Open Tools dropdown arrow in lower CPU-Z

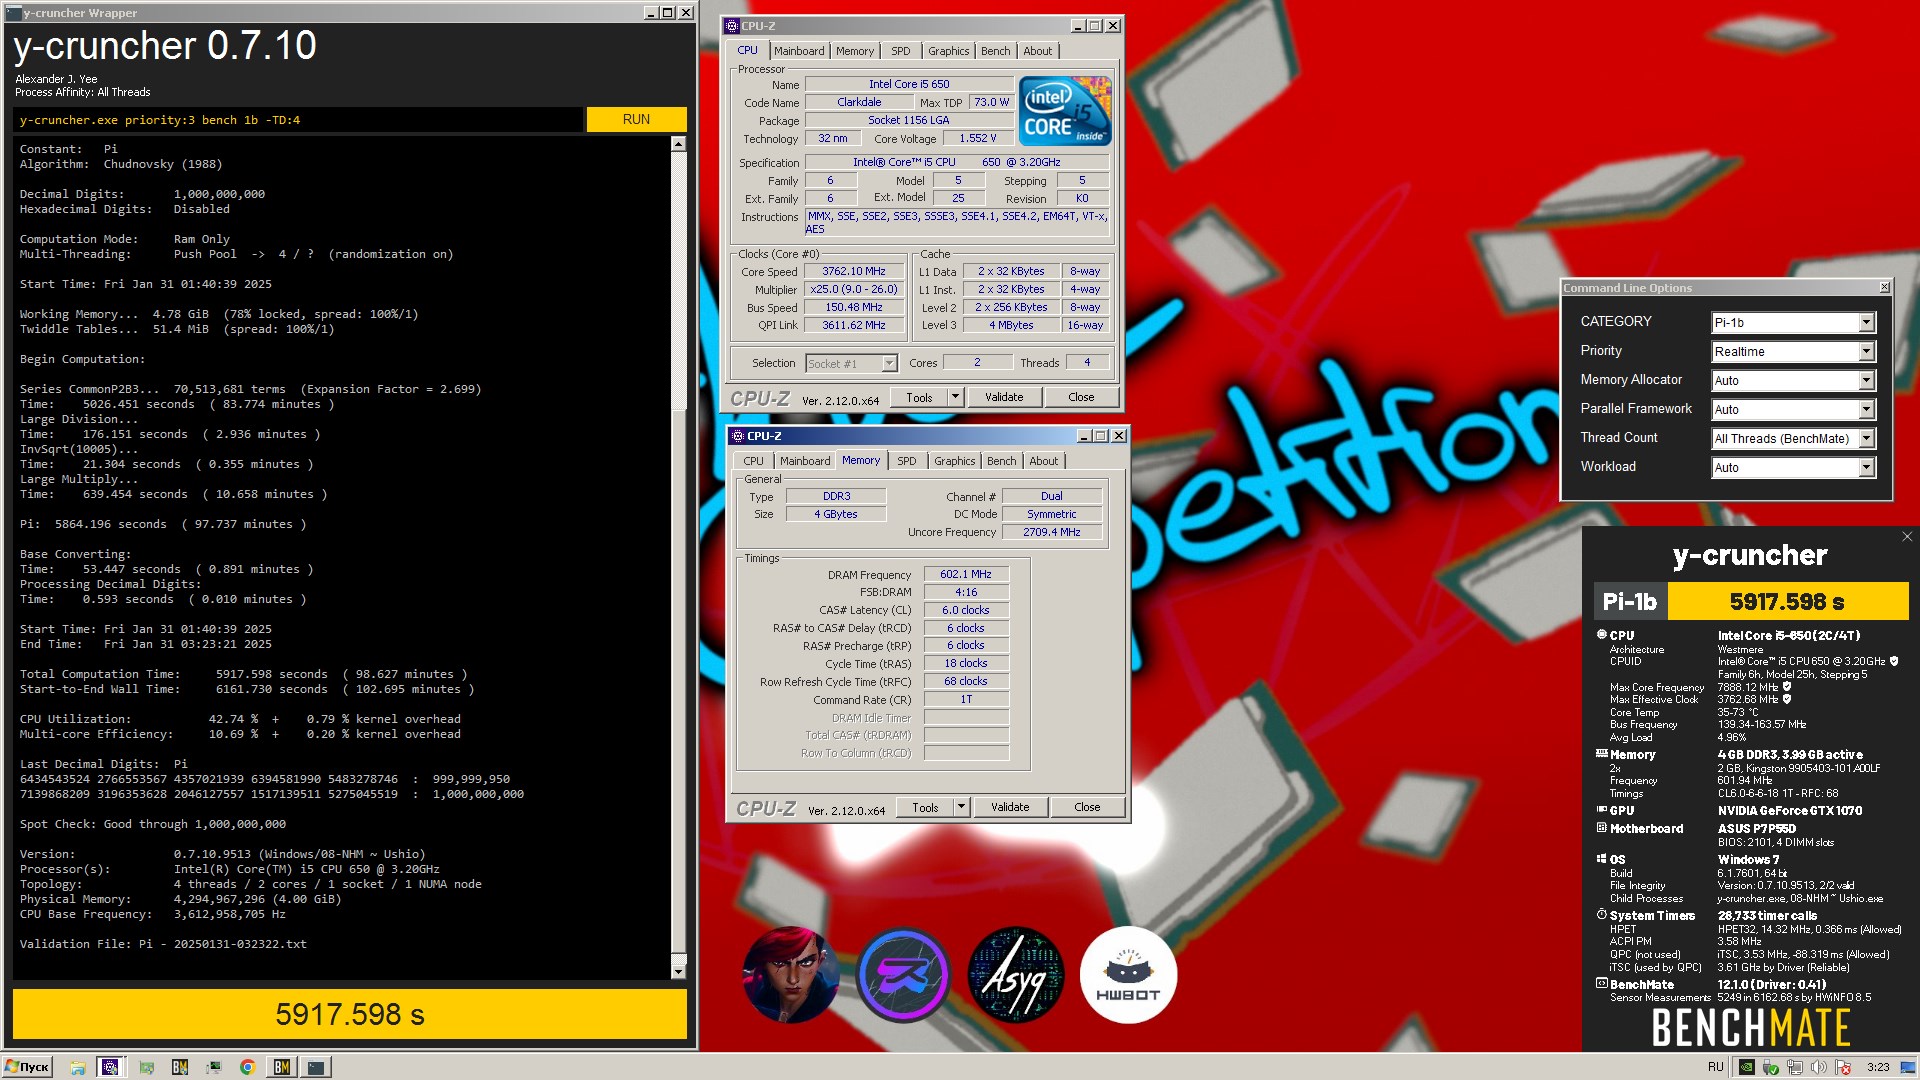tap(961, 807)
